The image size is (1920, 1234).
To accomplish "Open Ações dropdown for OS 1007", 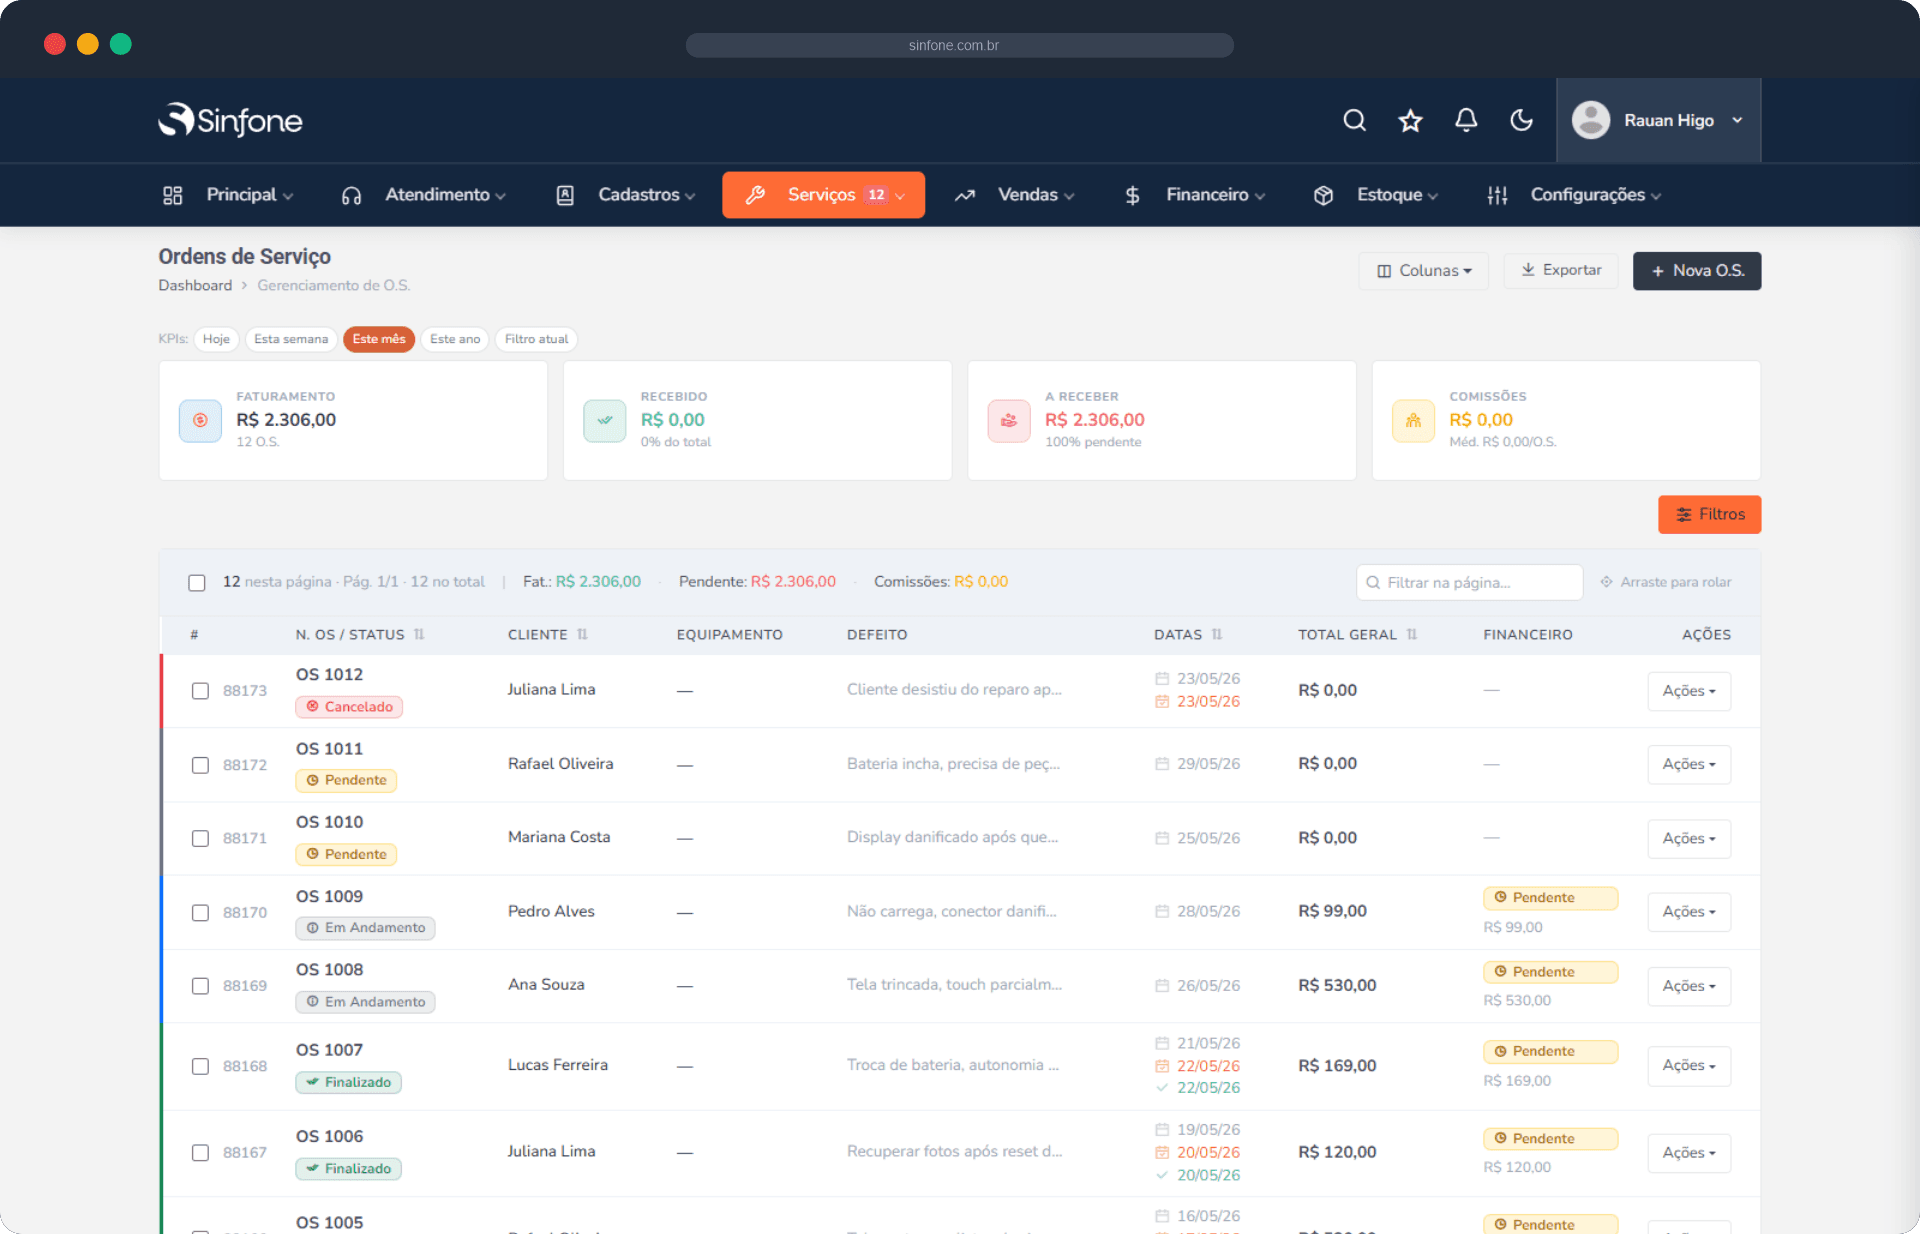I will [x=1689, y=1066].
